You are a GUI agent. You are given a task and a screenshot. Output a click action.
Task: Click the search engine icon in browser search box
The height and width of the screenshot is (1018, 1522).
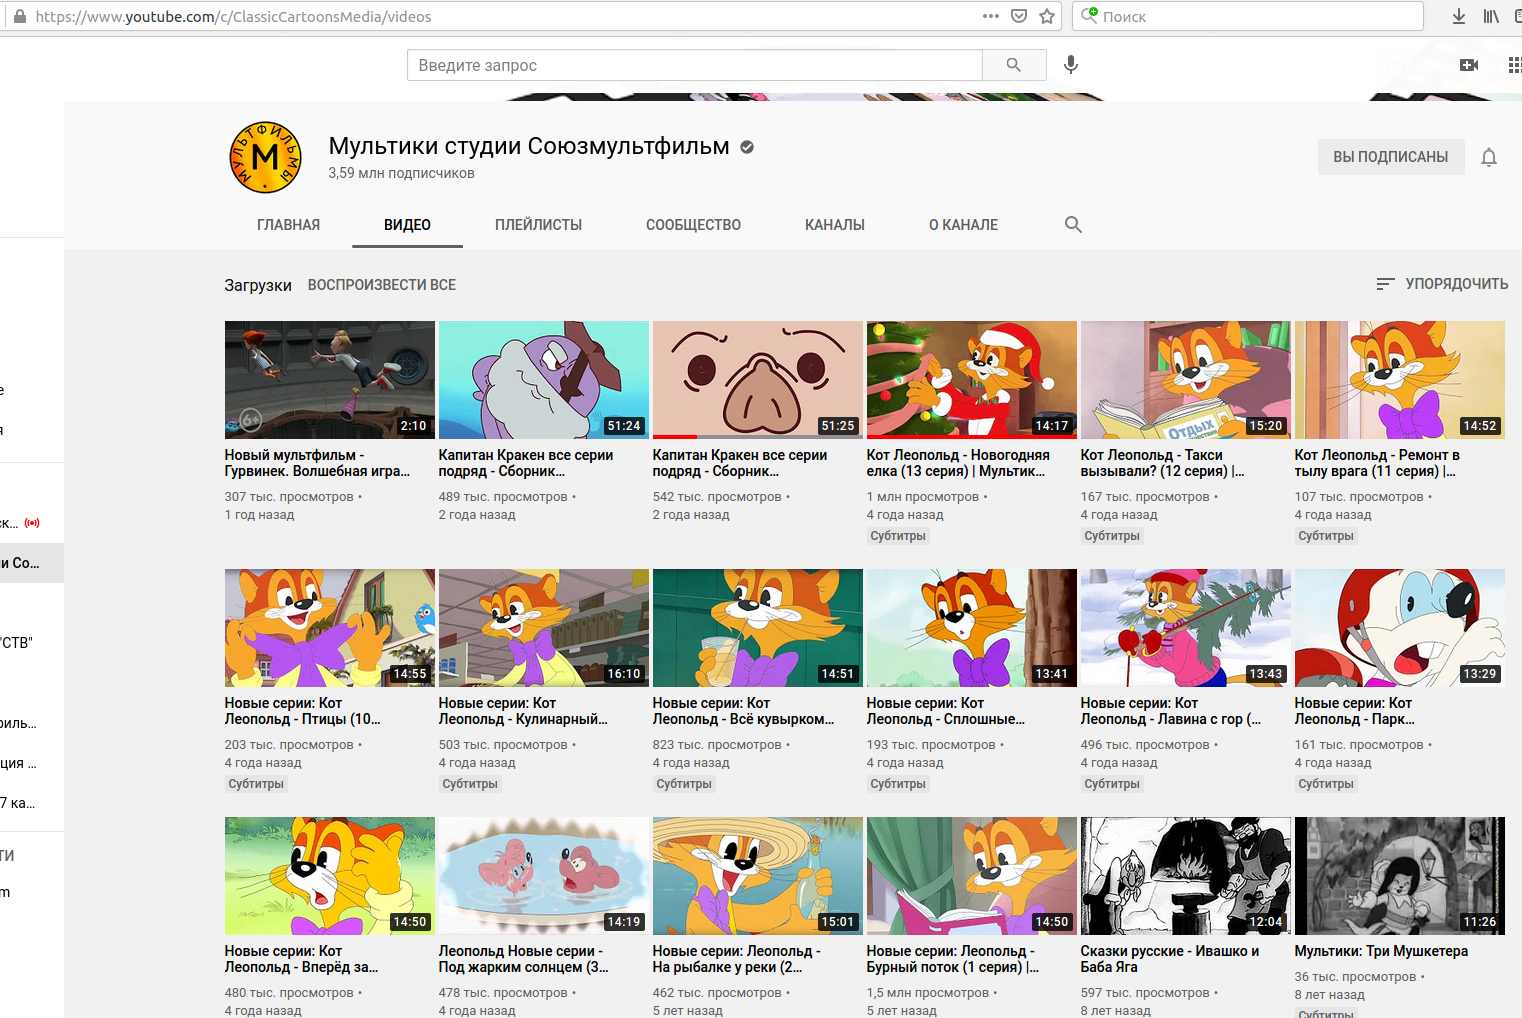(x=1090, y=16)
